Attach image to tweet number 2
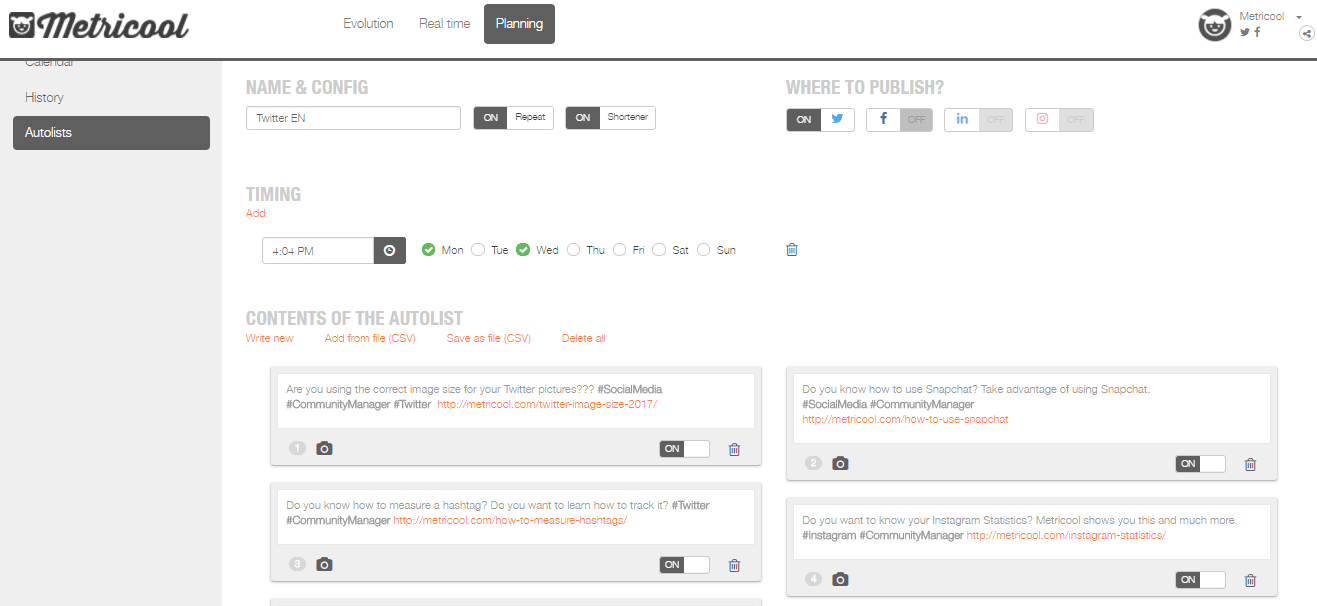The image size is (1317, 606). (840, 464)
